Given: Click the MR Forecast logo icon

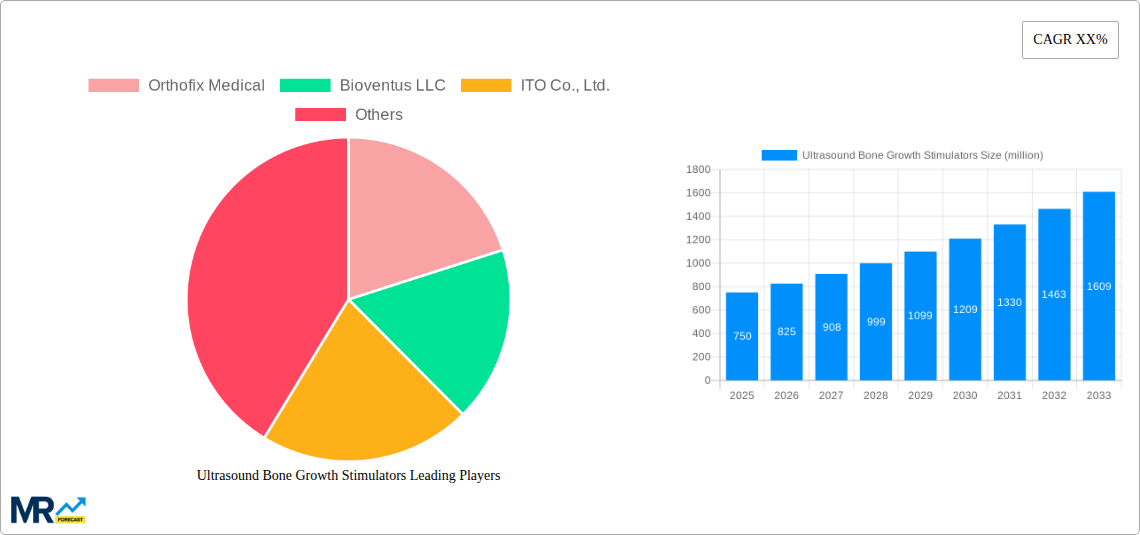Looking at the screenshot, I should (48, 509).
